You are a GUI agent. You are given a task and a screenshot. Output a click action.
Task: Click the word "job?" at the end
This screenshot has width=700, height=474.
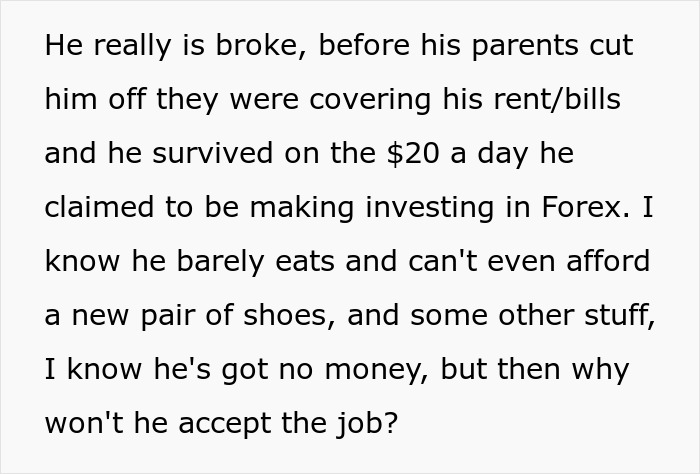click(x=364, y=425)
